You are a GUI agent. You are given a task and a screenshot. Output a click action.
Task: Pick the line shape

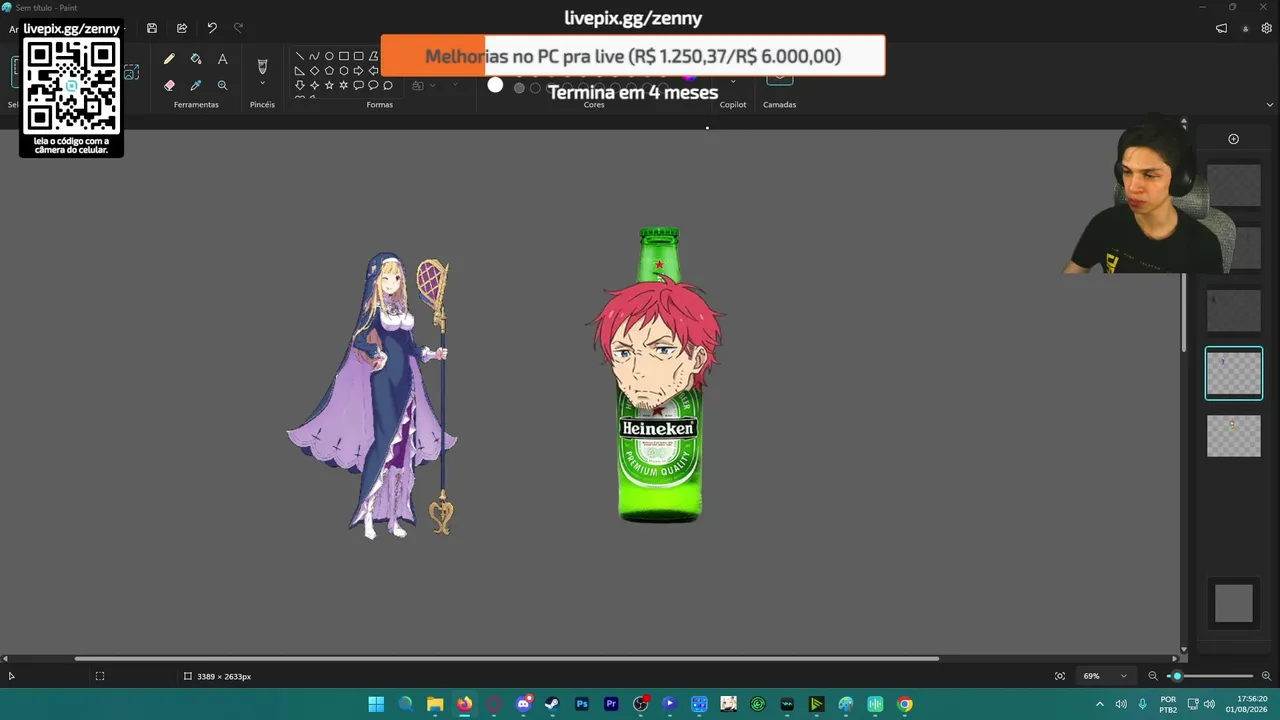click(x=299, y=56)
